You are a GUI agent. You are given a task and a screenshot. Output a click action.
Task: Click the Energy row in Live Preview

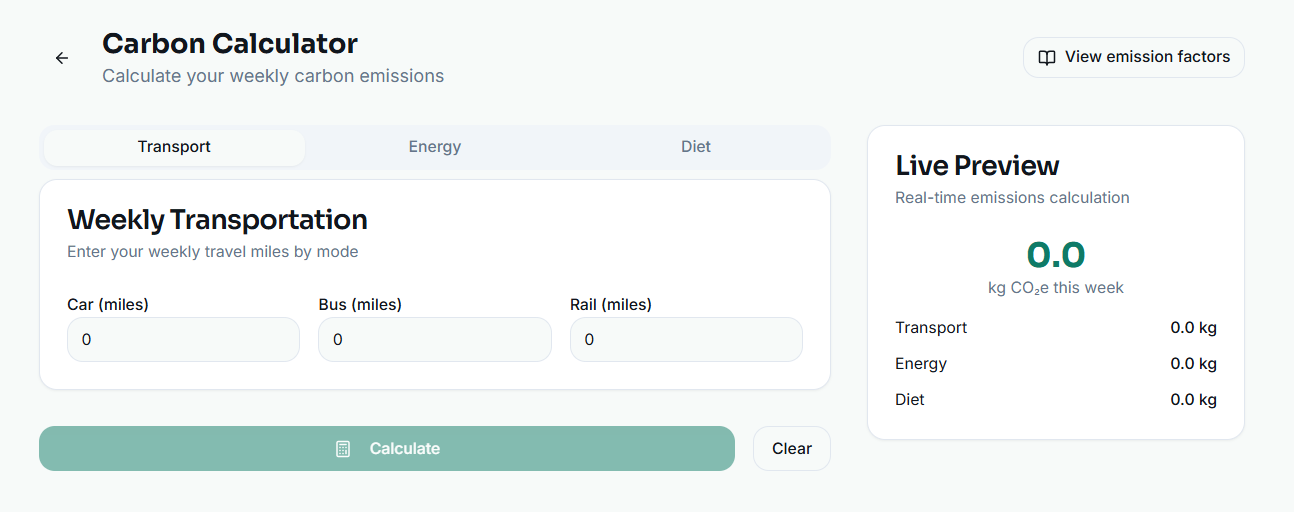coord(1055,364)
